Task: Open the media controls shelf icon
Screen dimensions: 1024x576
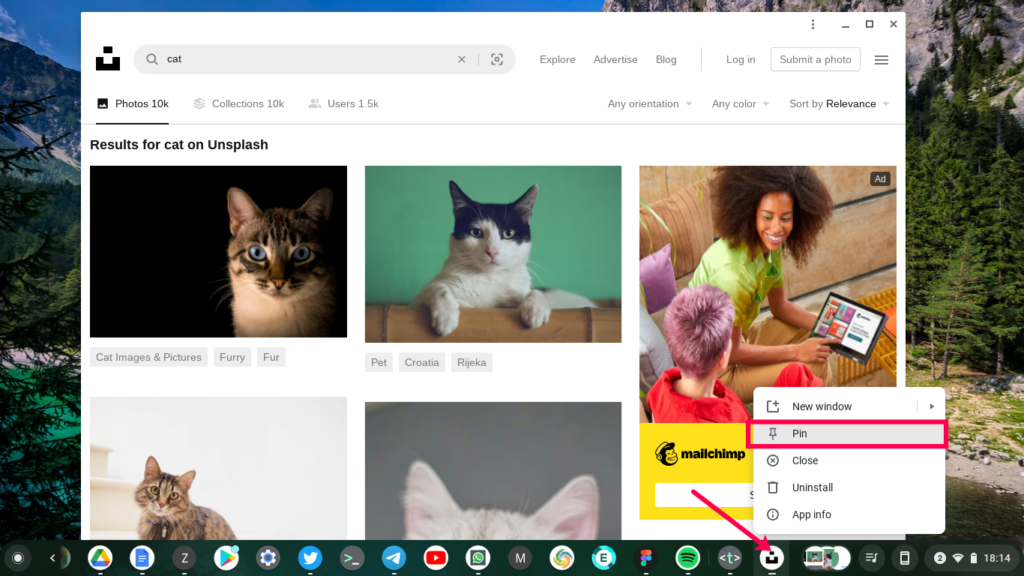Action: tap(871, 558)
